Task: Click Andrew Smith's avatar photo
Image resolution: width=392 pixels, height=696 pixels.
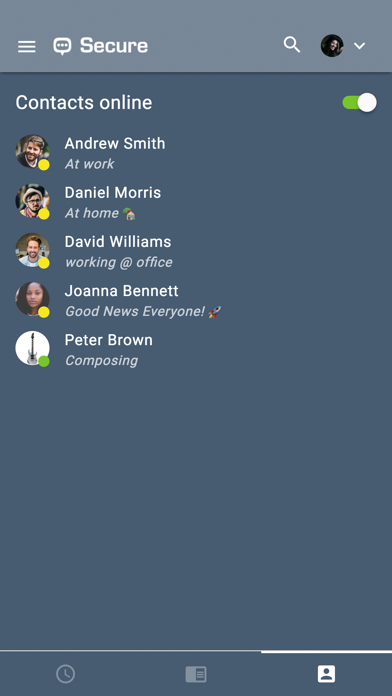Action: [x=32, y=152]
